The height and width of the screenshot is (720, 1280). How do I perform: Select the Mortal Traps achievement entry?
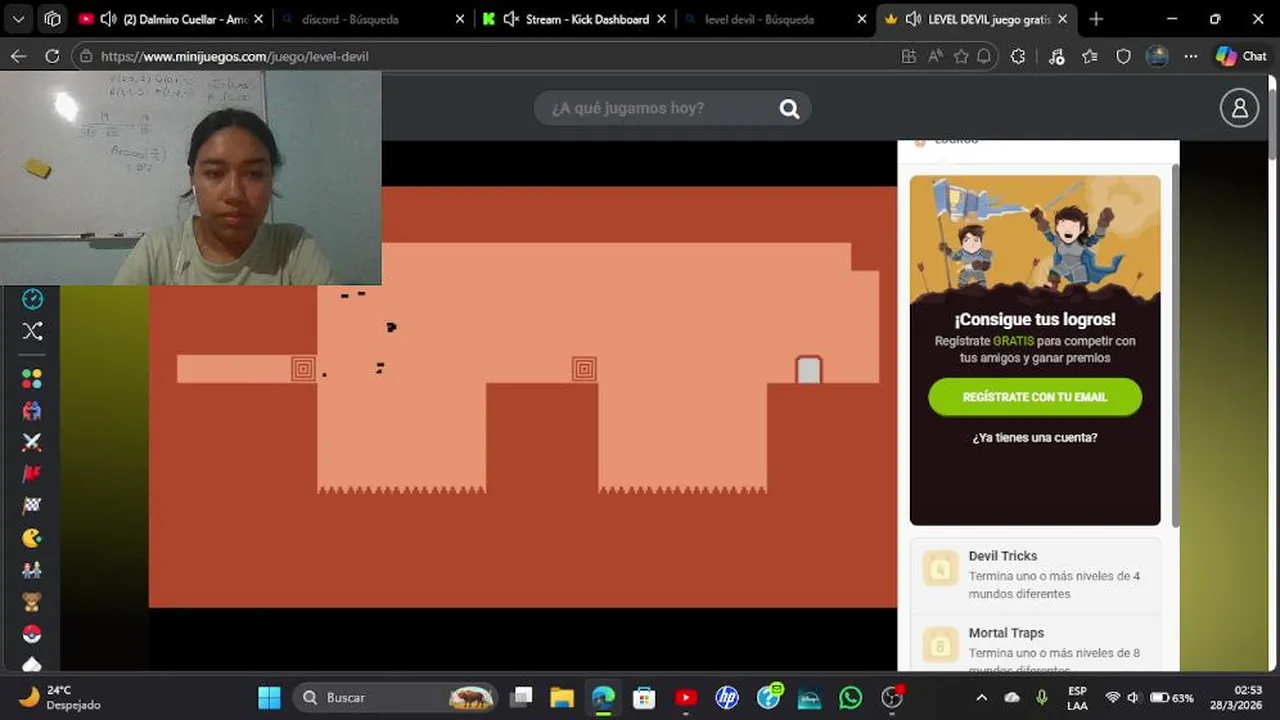[x=1035, y=645]
